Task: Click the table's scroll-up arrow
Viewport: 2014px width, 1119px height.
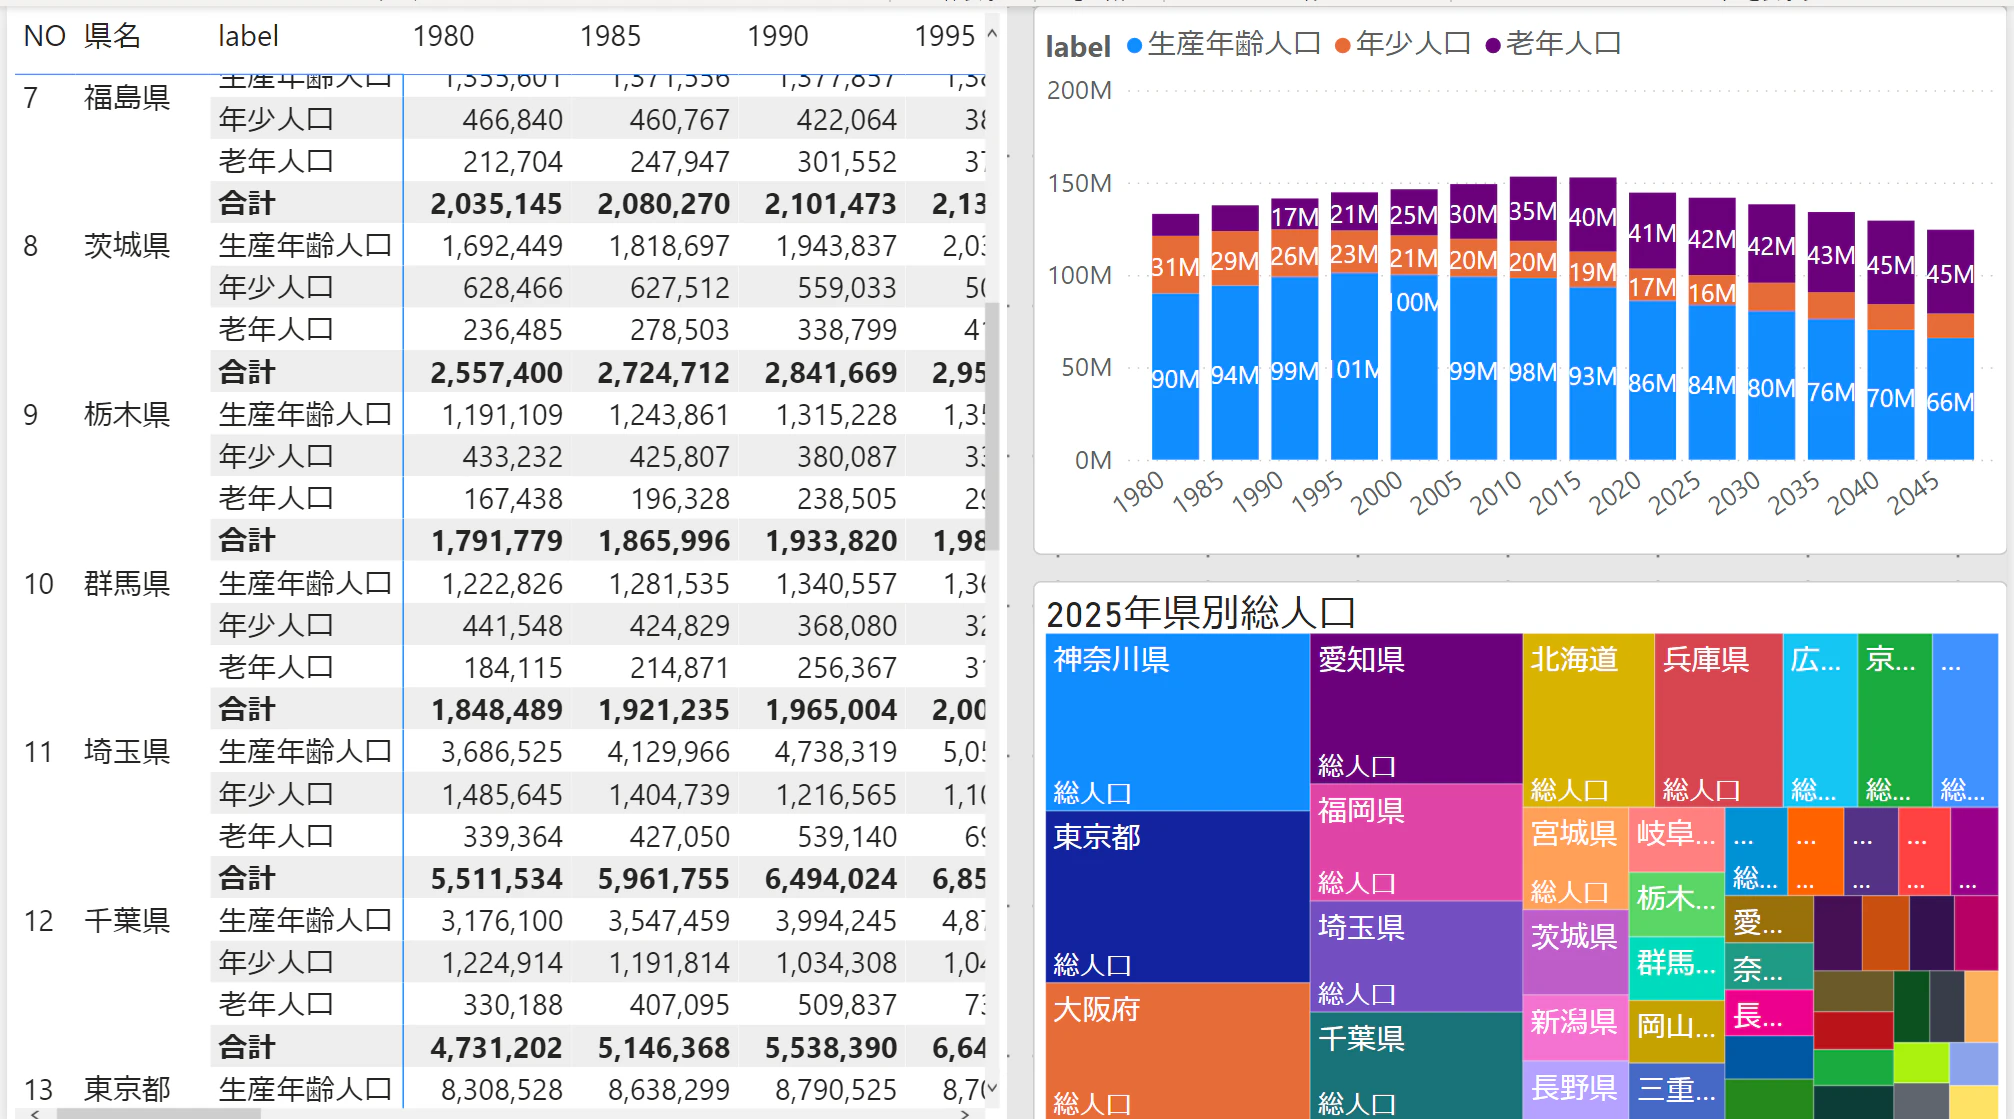Action: click(x=992, y=35)
